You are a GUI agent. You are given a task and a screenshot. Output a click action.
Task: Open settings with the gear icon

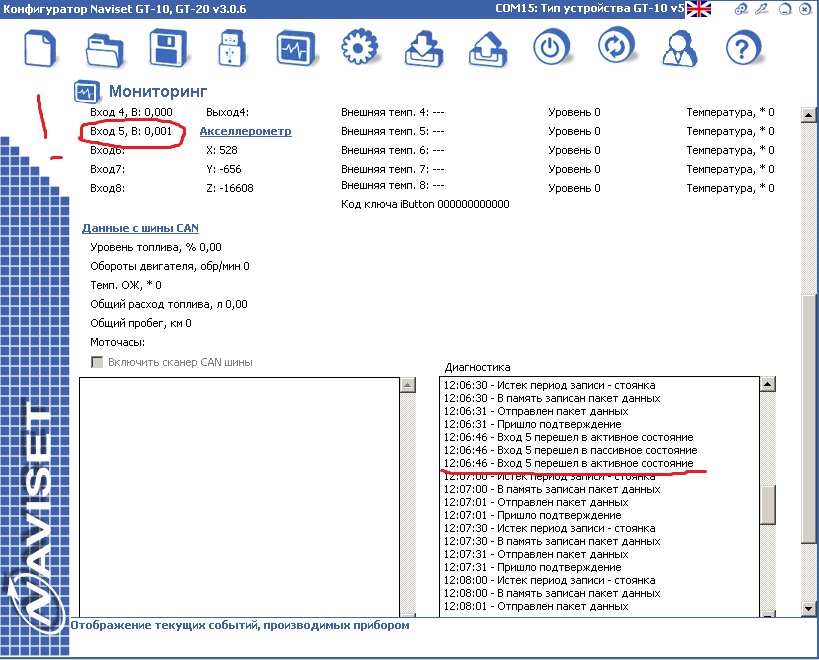coord(357,48)
